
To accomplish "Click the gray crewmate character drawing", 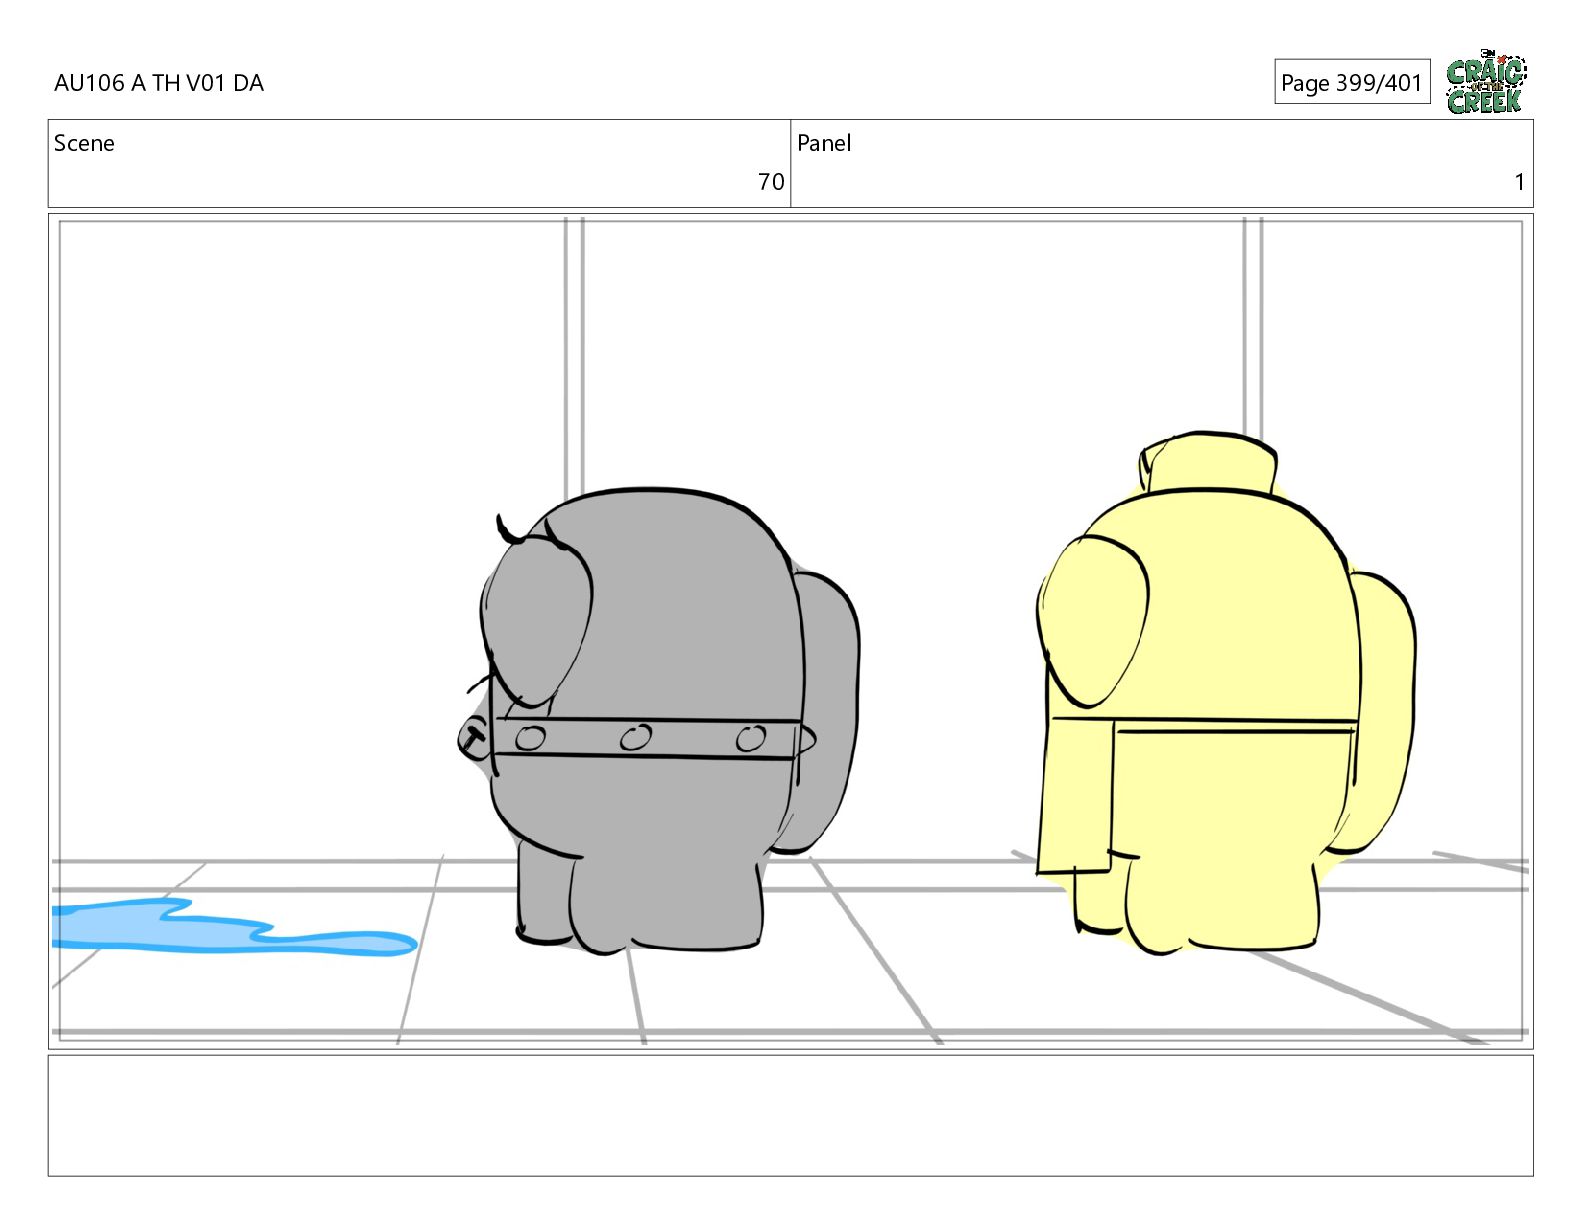I will tap(658, 720).
